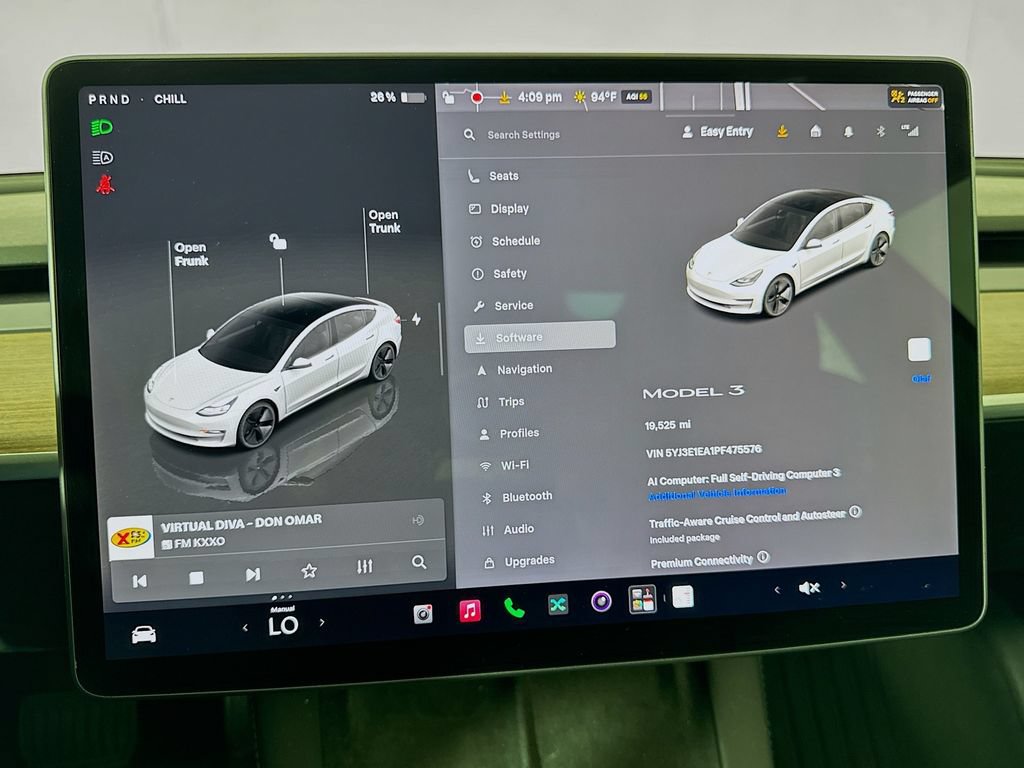Click the Search Settings field
This screenshot has height=768, width=1024.
click(513, 135)
